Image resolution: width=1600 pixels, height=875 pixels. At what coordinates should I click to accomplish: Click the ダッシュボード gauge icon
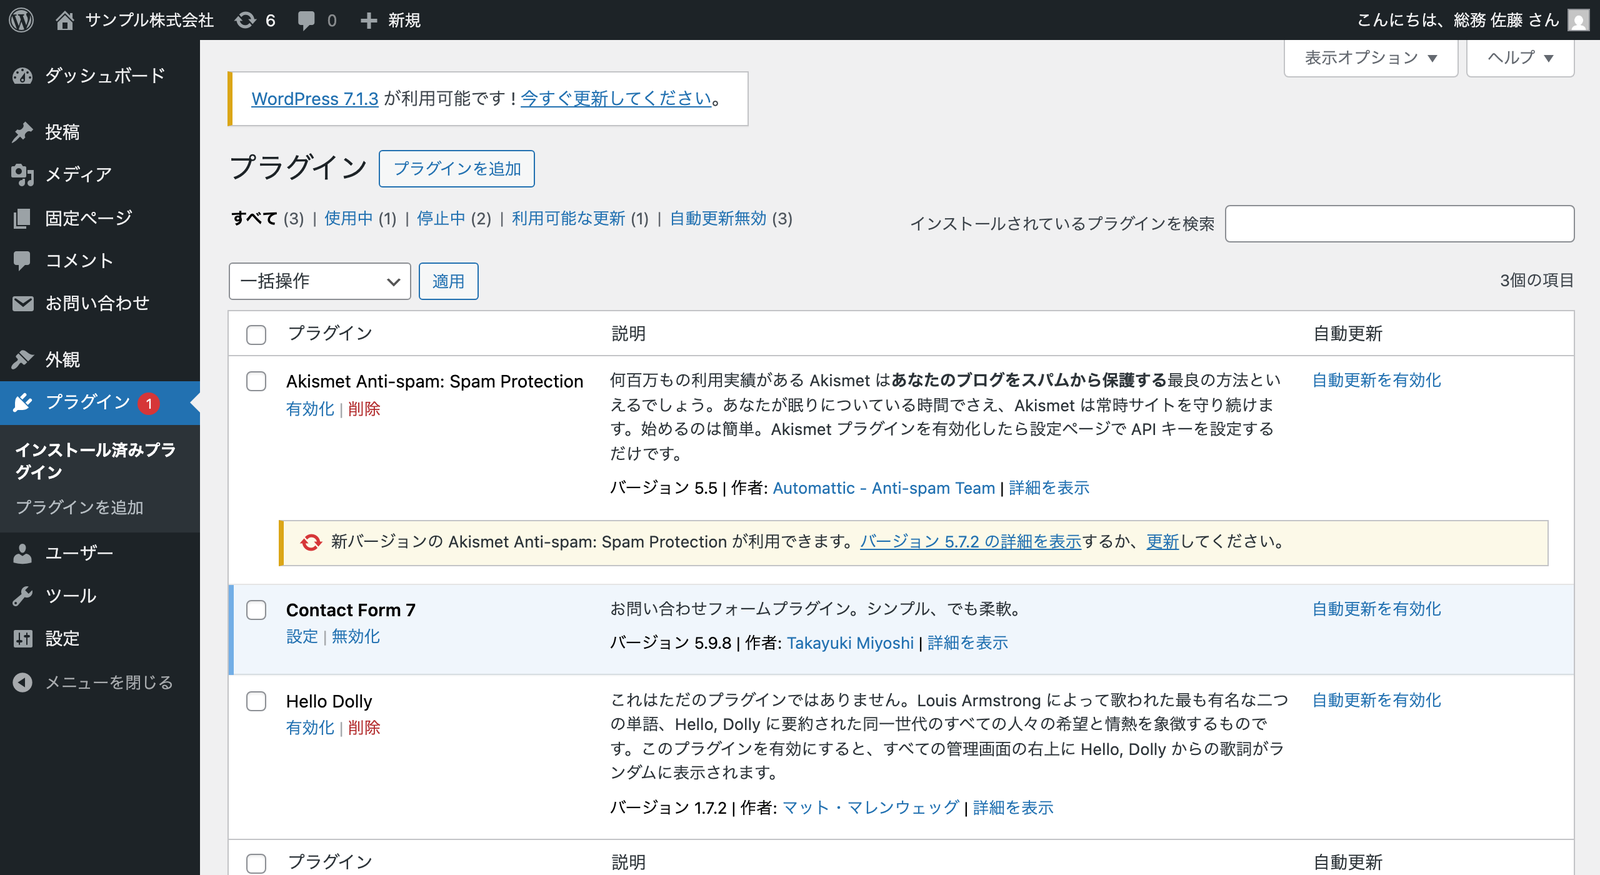coord(22,76)
